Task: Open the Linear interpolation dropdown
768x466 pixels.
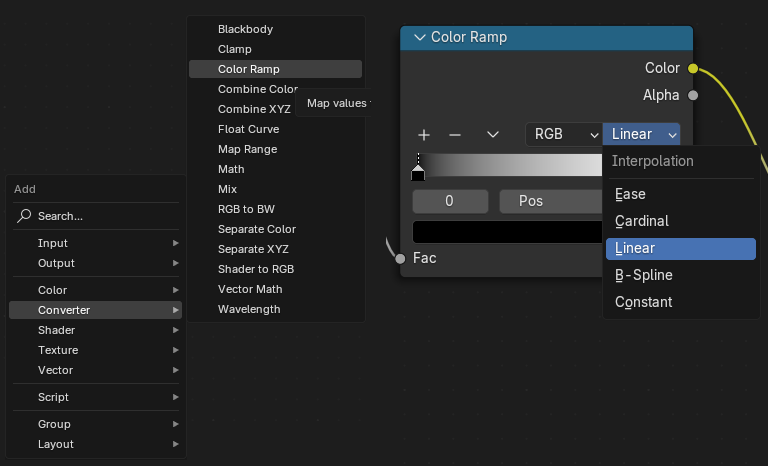Action: click(642, 134)
